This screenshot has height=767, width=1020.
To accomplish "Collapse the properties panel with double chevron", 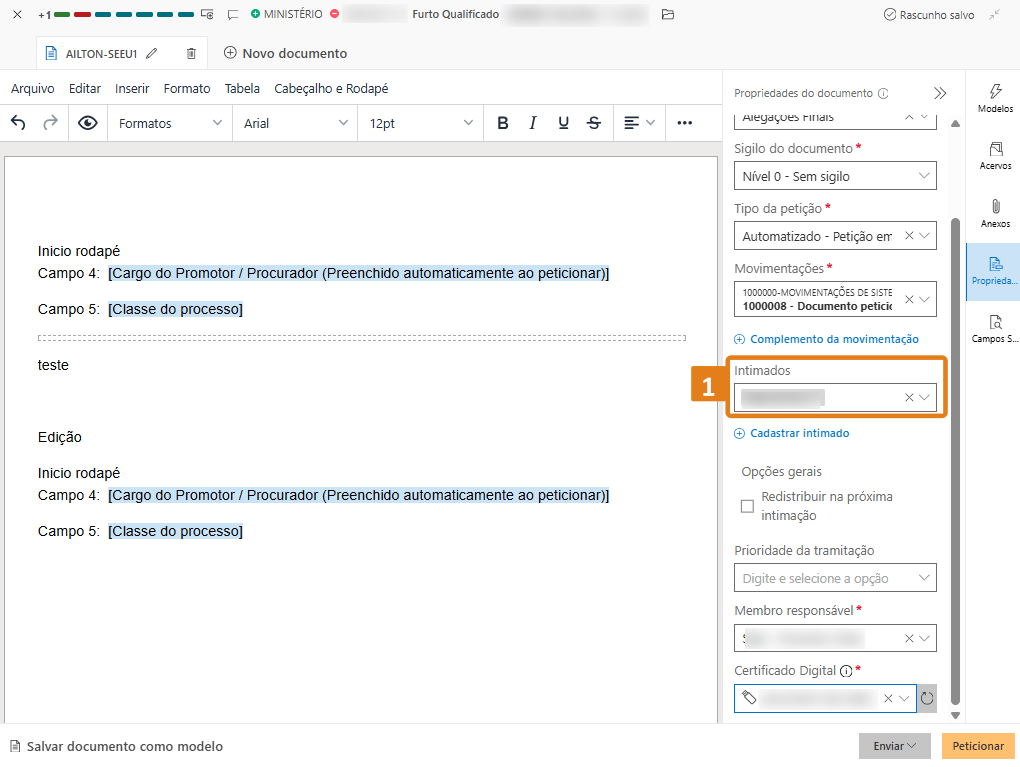I will (940, 93).
